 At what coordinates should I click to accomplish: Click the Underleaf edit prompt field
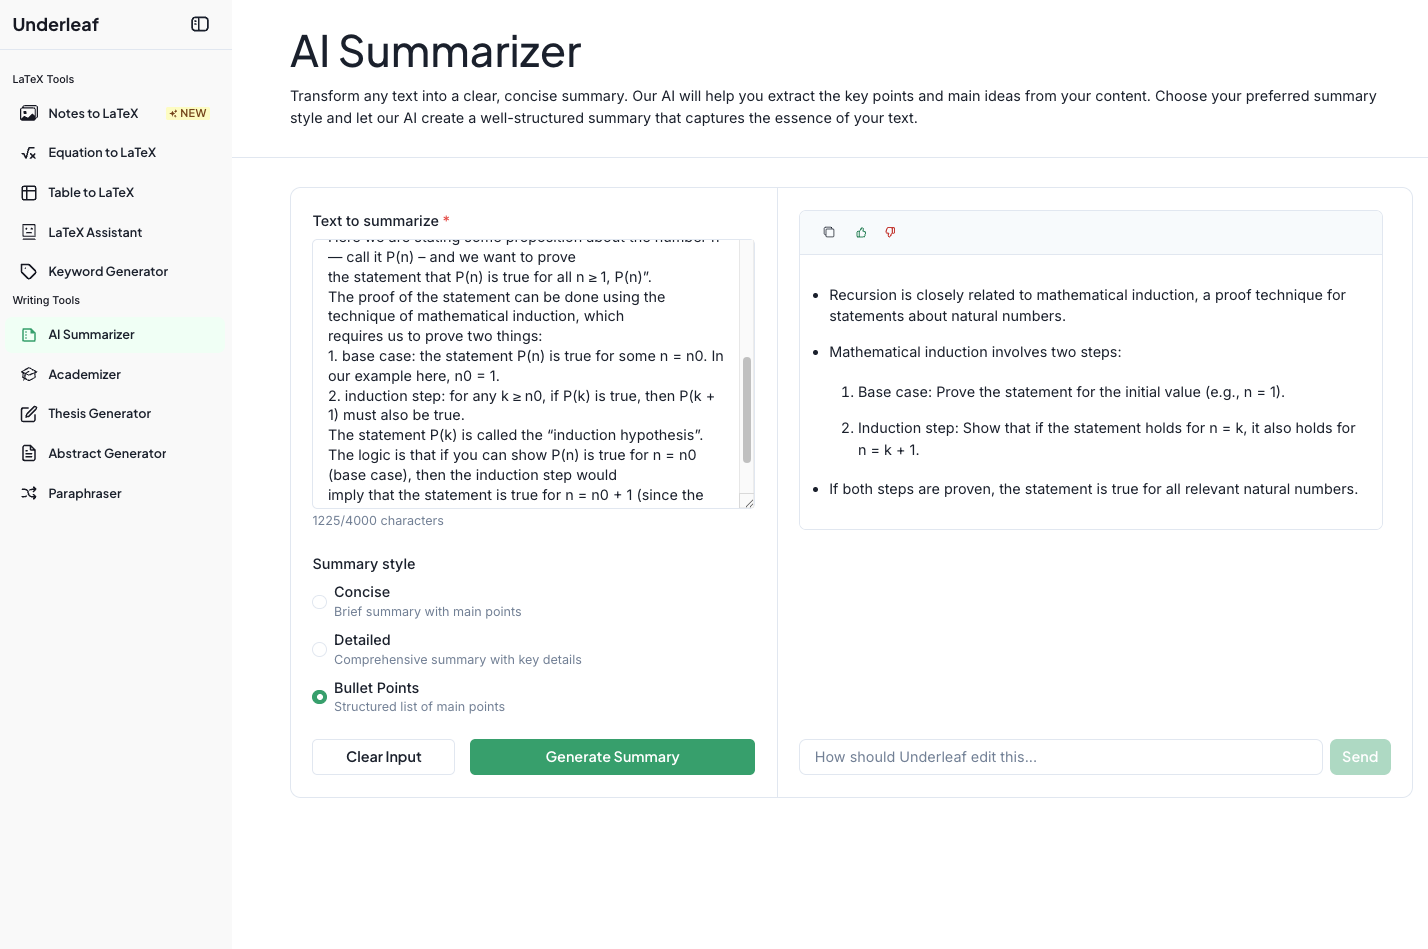pyautogui.click(x=1060, y=757)
